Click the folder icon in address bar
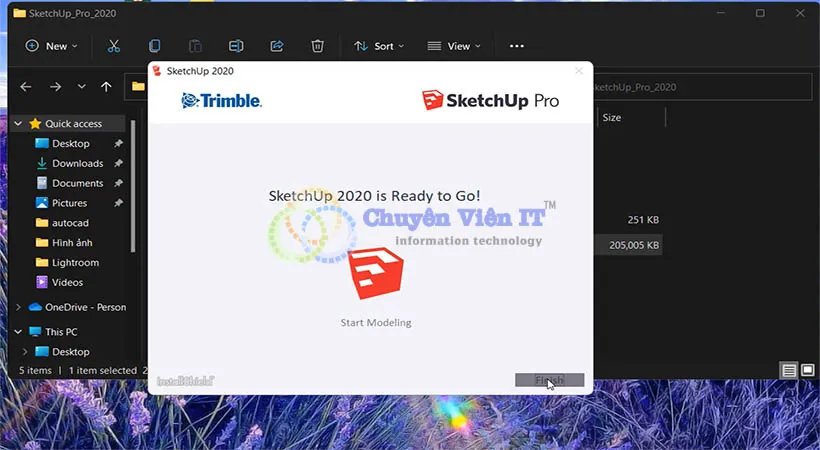 (x=138, y=86)
